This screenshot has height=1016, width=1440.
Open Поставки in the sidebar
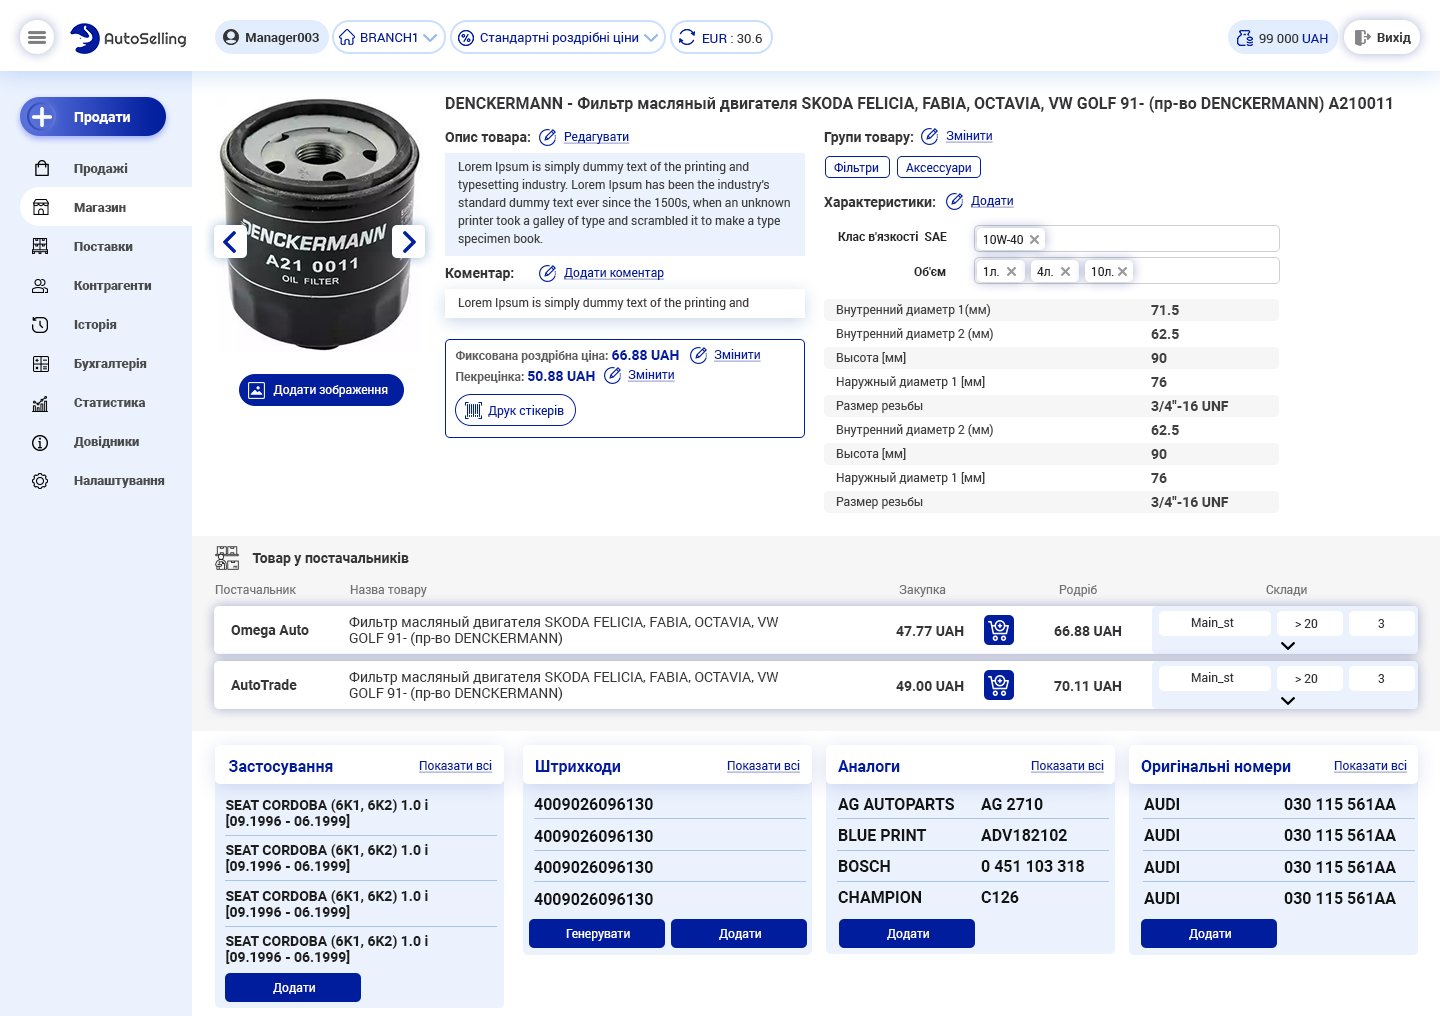[103, 246]
